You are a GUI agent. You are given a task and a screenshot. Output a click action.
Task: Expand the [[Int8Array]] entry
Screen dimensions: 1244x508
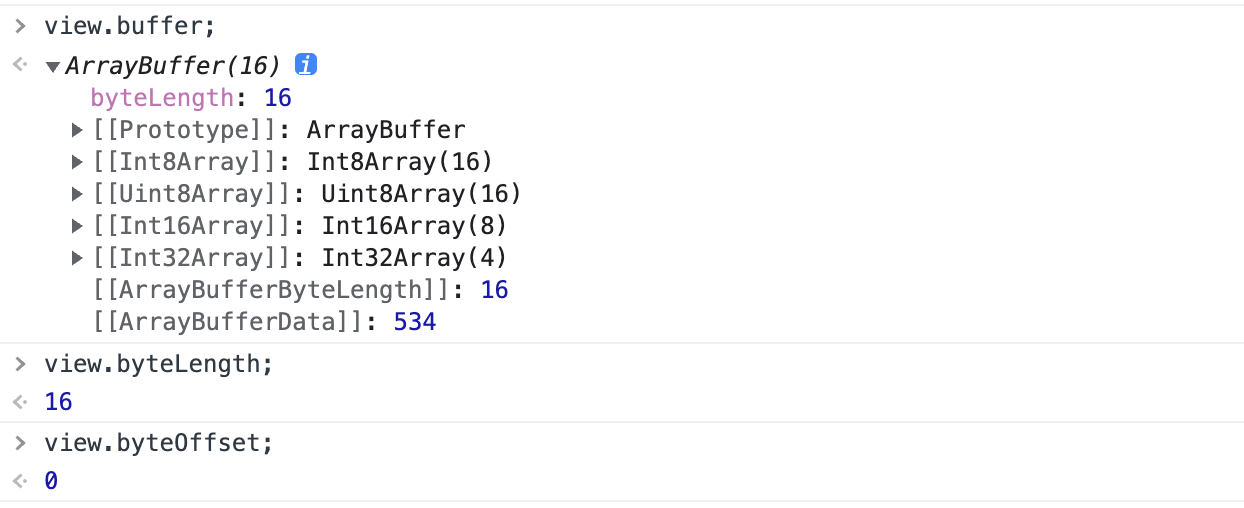pyautogui.click(x=77, y=162)
